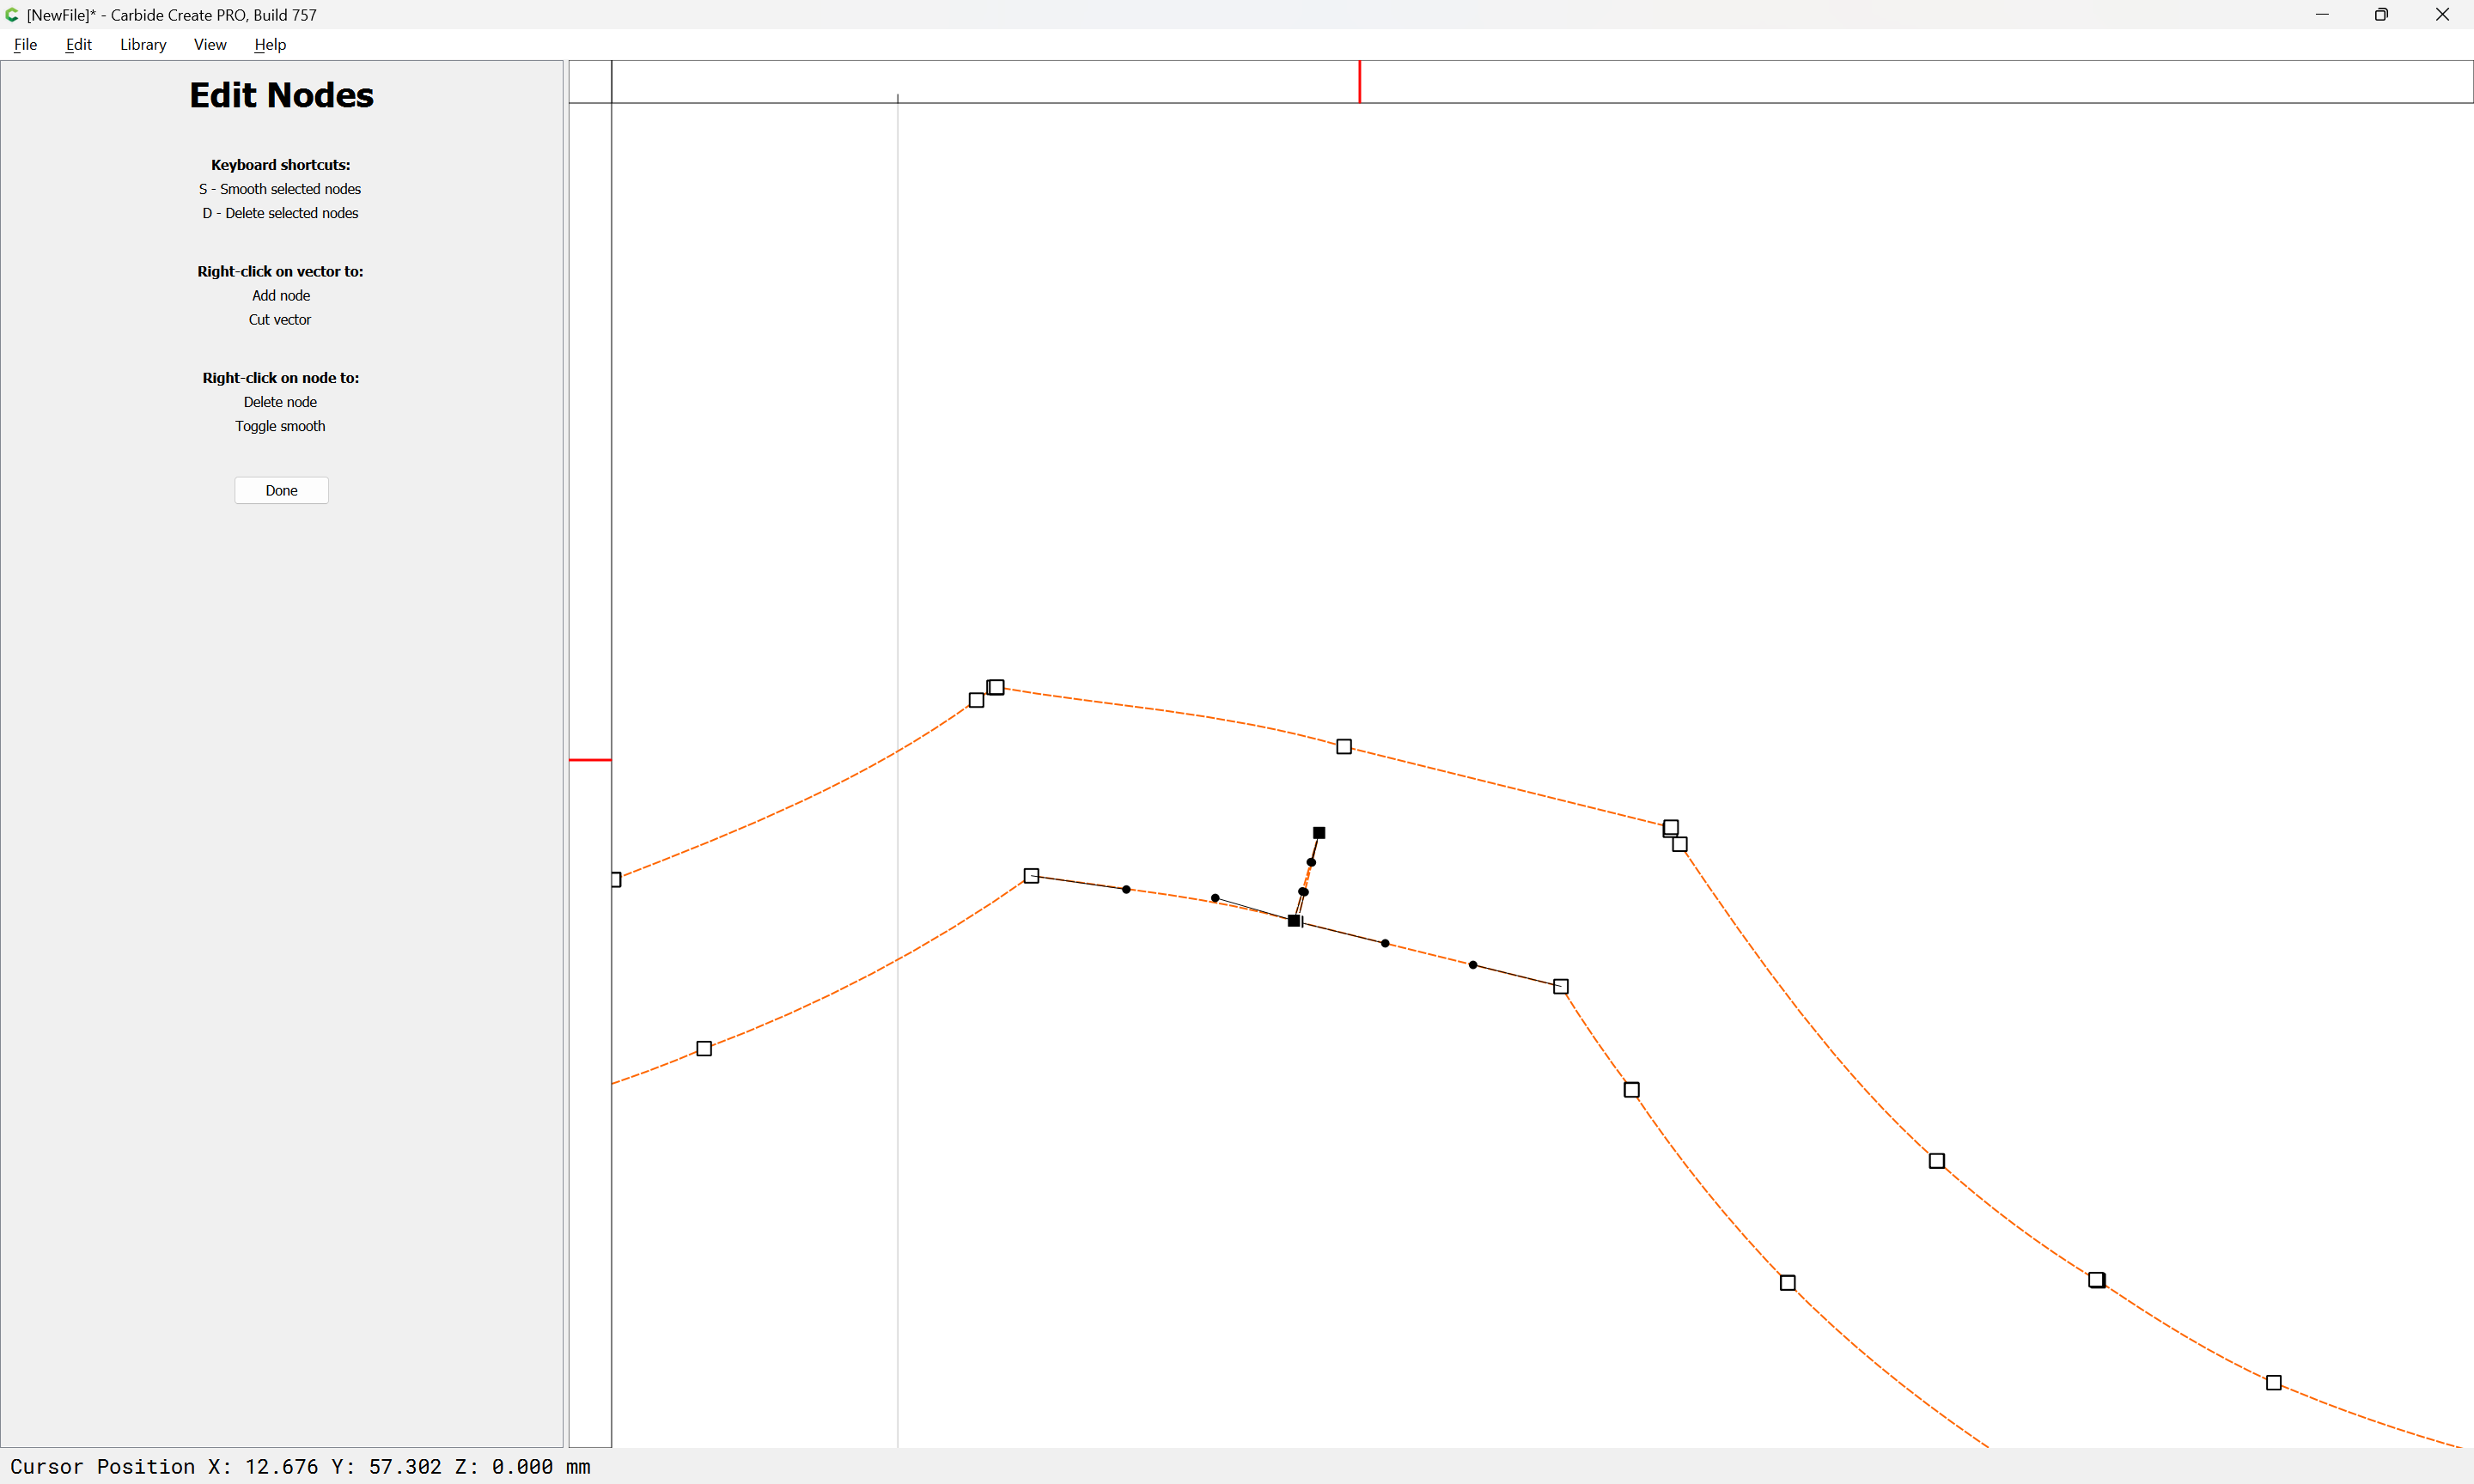2474x1484 pixels.
Task: Select the lower curve's peak node
Action: 1031,876
